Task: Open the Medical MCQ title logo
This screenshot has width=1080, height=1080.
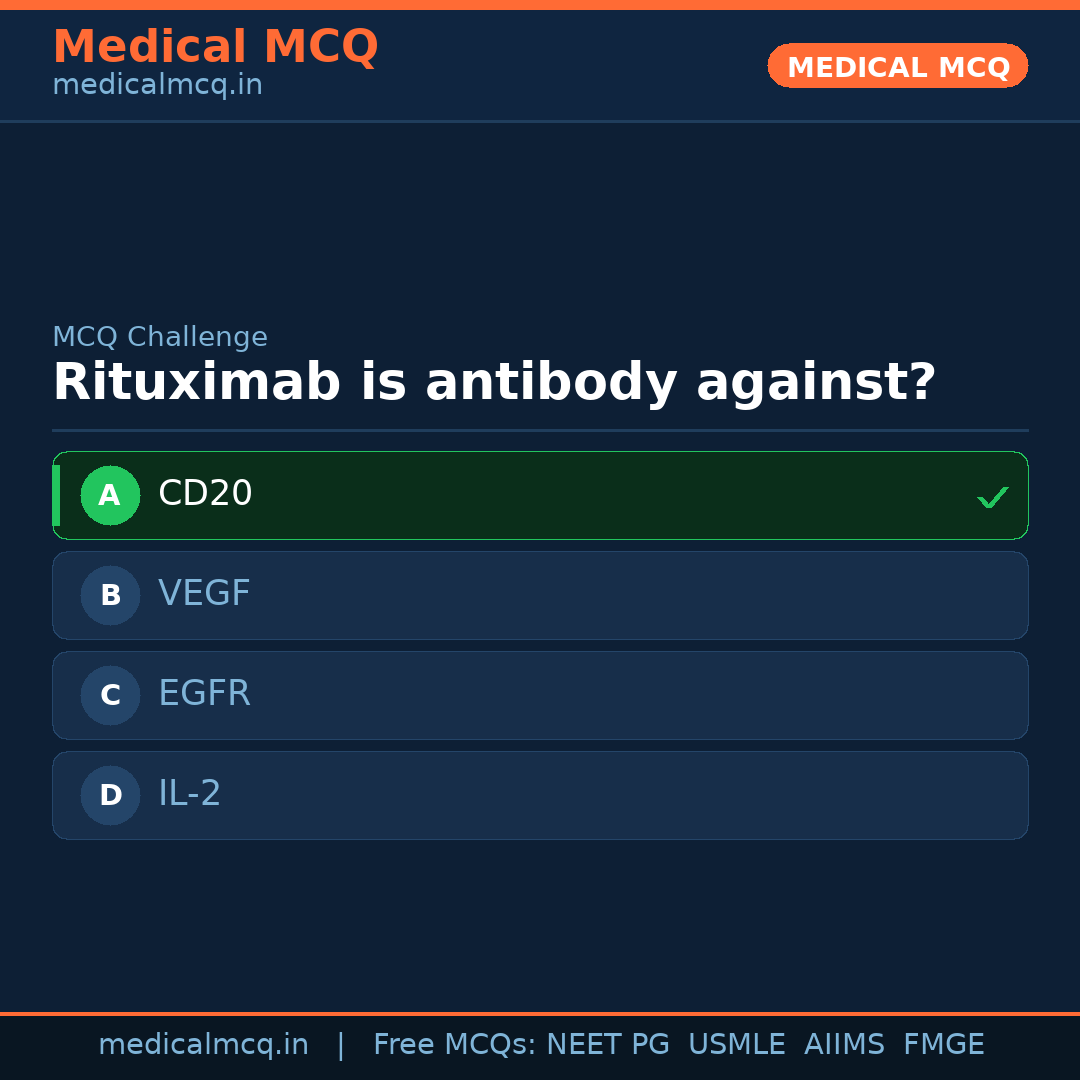Action: pyautogui.click(x=215, y=47)
